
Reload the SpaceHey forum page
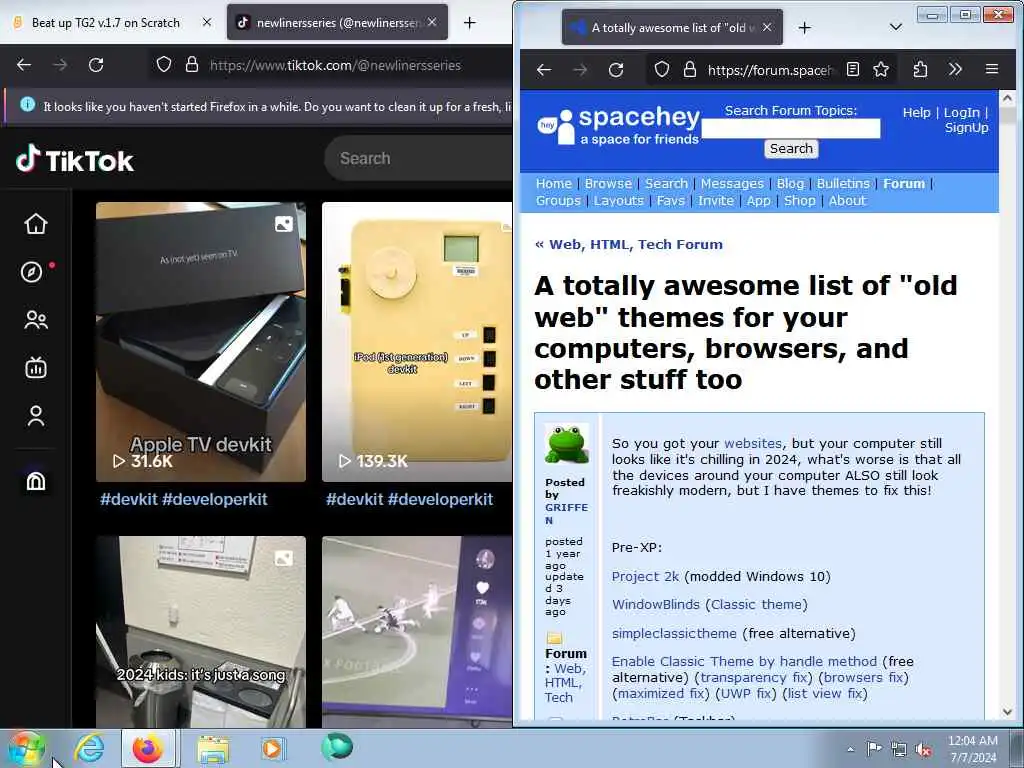pos(616,69)
